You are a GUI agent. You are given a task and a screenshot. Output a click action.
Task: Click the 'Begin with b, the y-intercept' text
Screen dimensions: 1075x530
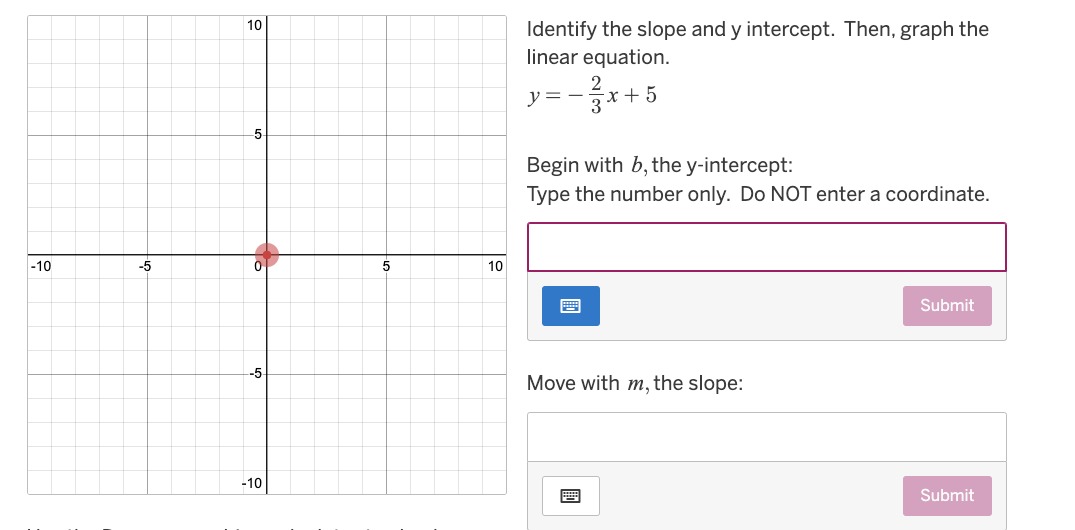660,165
